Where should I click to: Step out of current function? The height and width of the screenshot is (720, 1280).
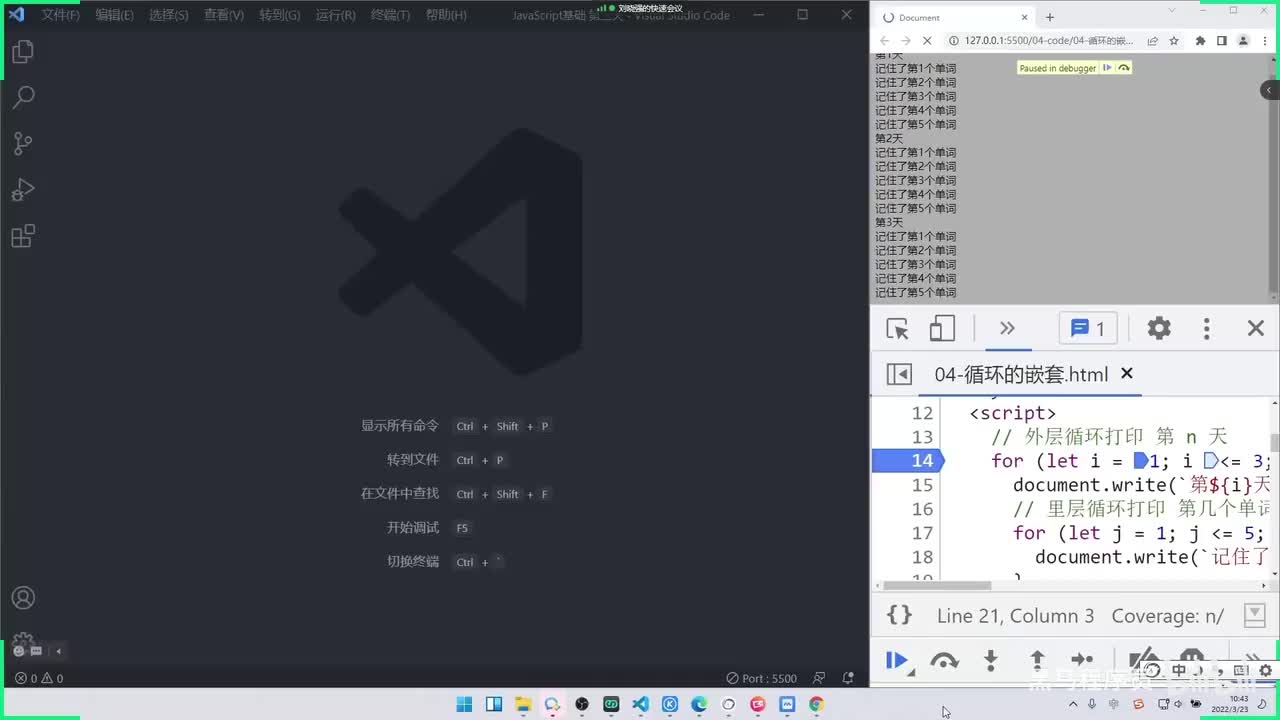[x=1037, y=660]
